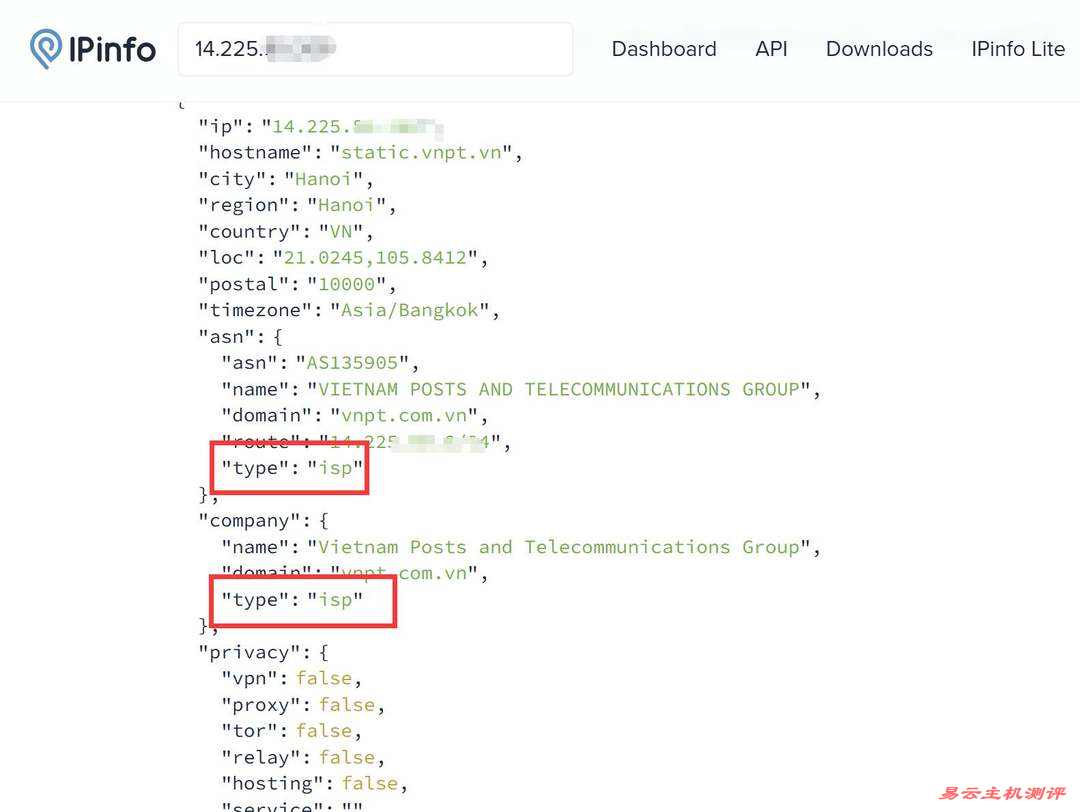
Task: Click the IPinfo wordmark text
Action: click(112, 49)
